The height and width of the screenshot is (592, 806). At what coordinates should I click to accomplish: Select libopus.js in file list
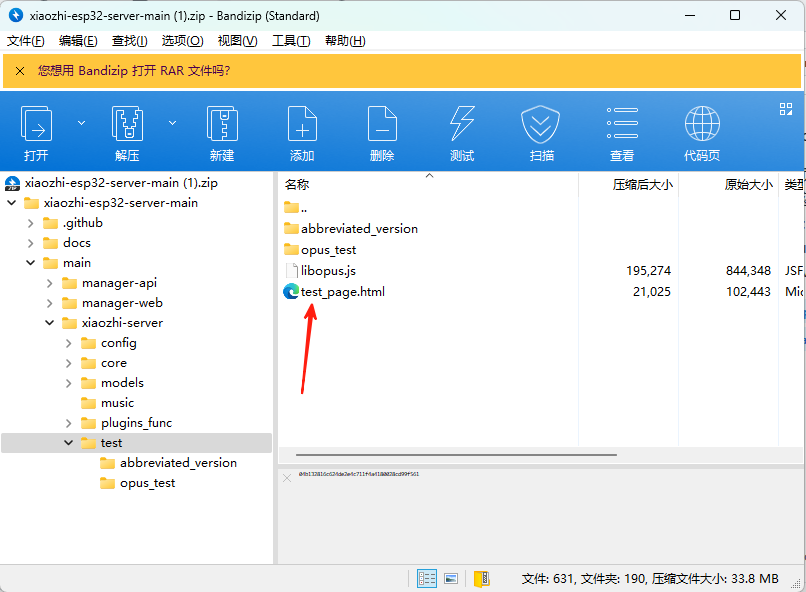tap(328, 271)
